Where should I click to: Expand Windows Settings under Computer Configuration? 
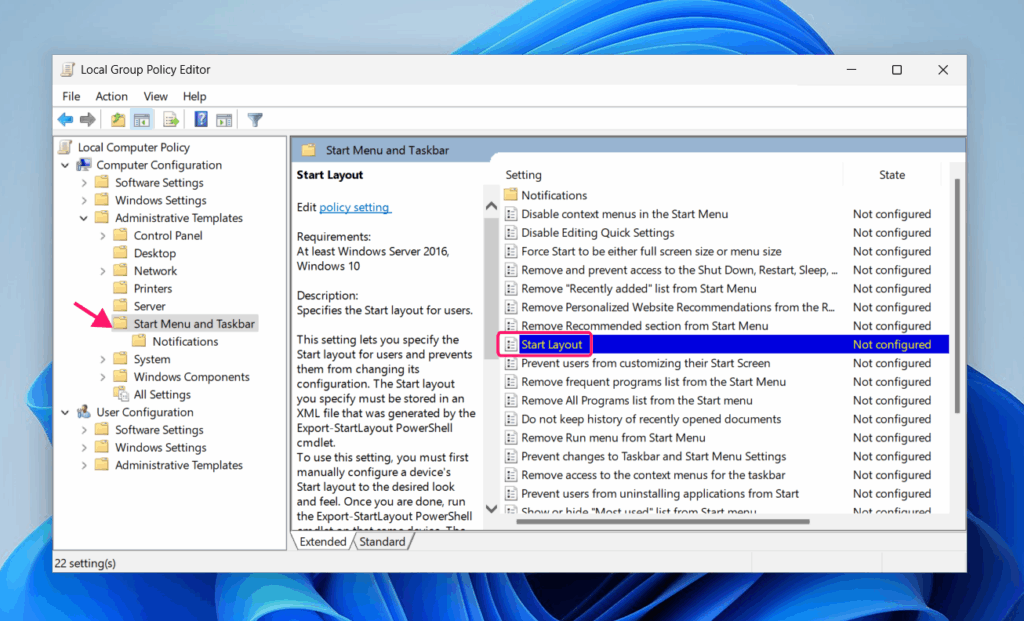click(x=84, y=200)
